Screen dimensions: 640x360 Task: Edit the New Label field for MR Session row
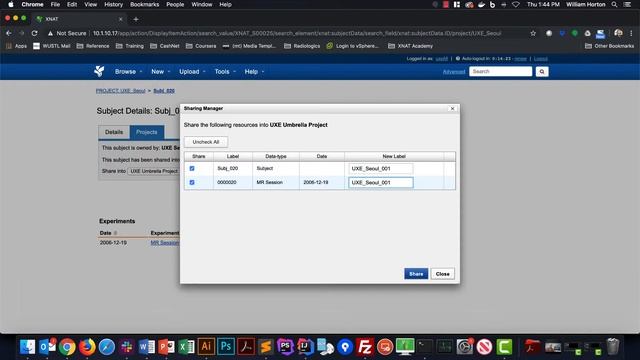coord(380,182)
